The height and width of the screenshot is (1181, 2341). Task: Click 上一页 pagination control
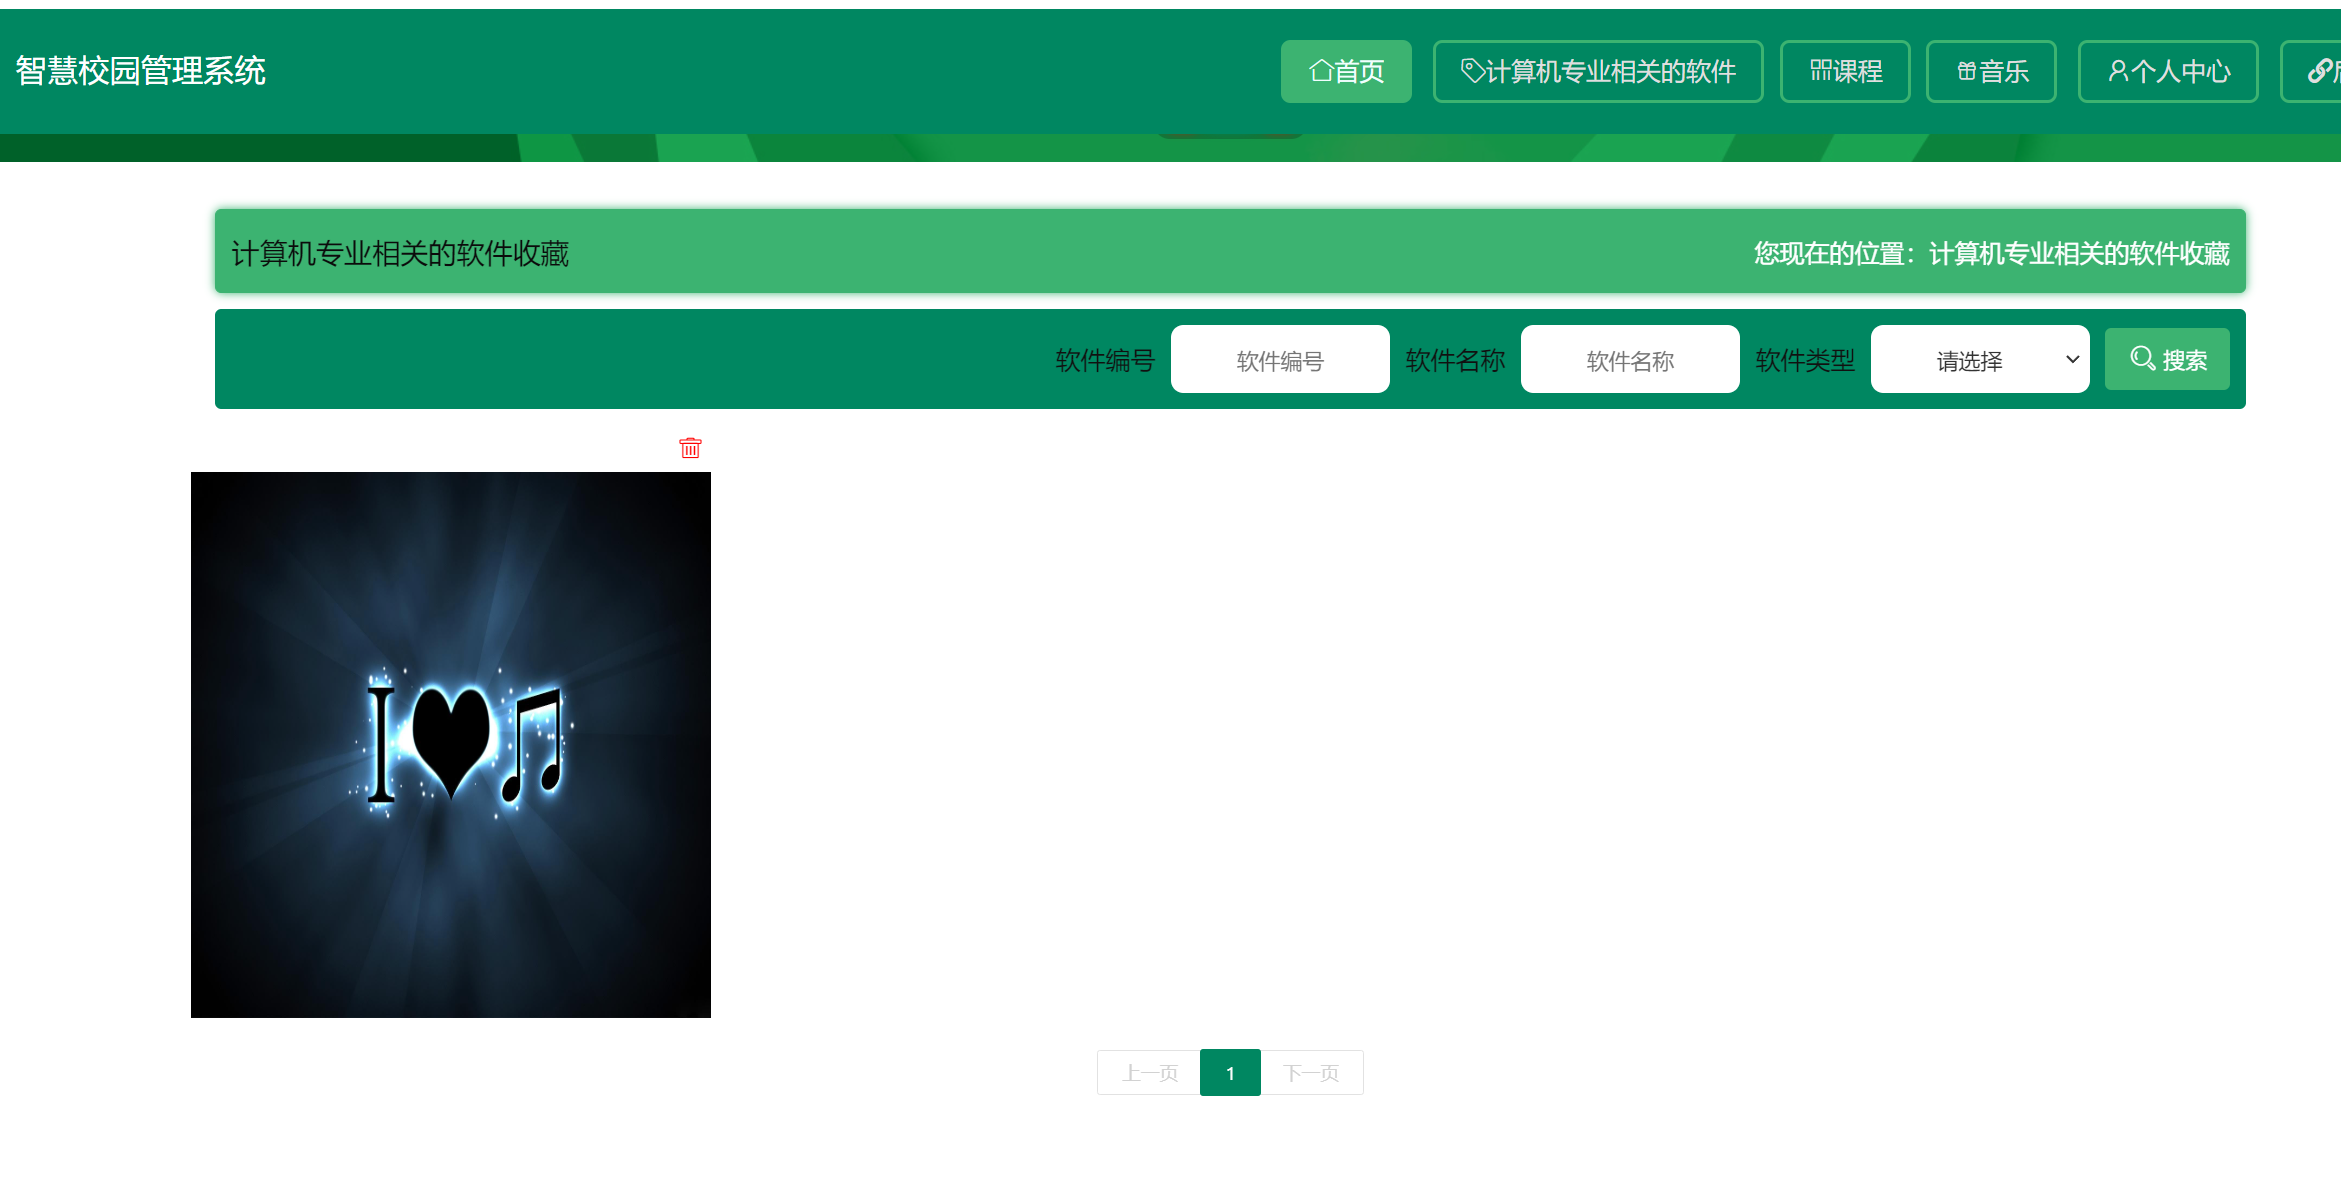click(x=1148, y=1072)
